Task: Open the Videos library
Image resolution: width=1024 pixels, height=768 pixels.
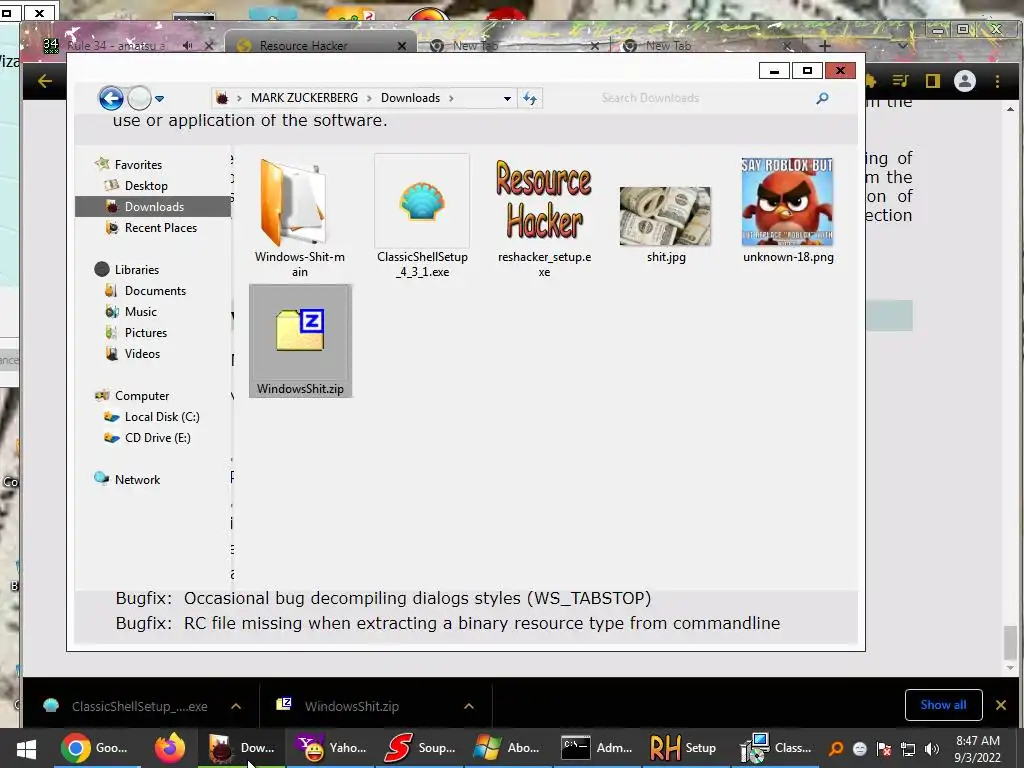Action: [142, 353]
